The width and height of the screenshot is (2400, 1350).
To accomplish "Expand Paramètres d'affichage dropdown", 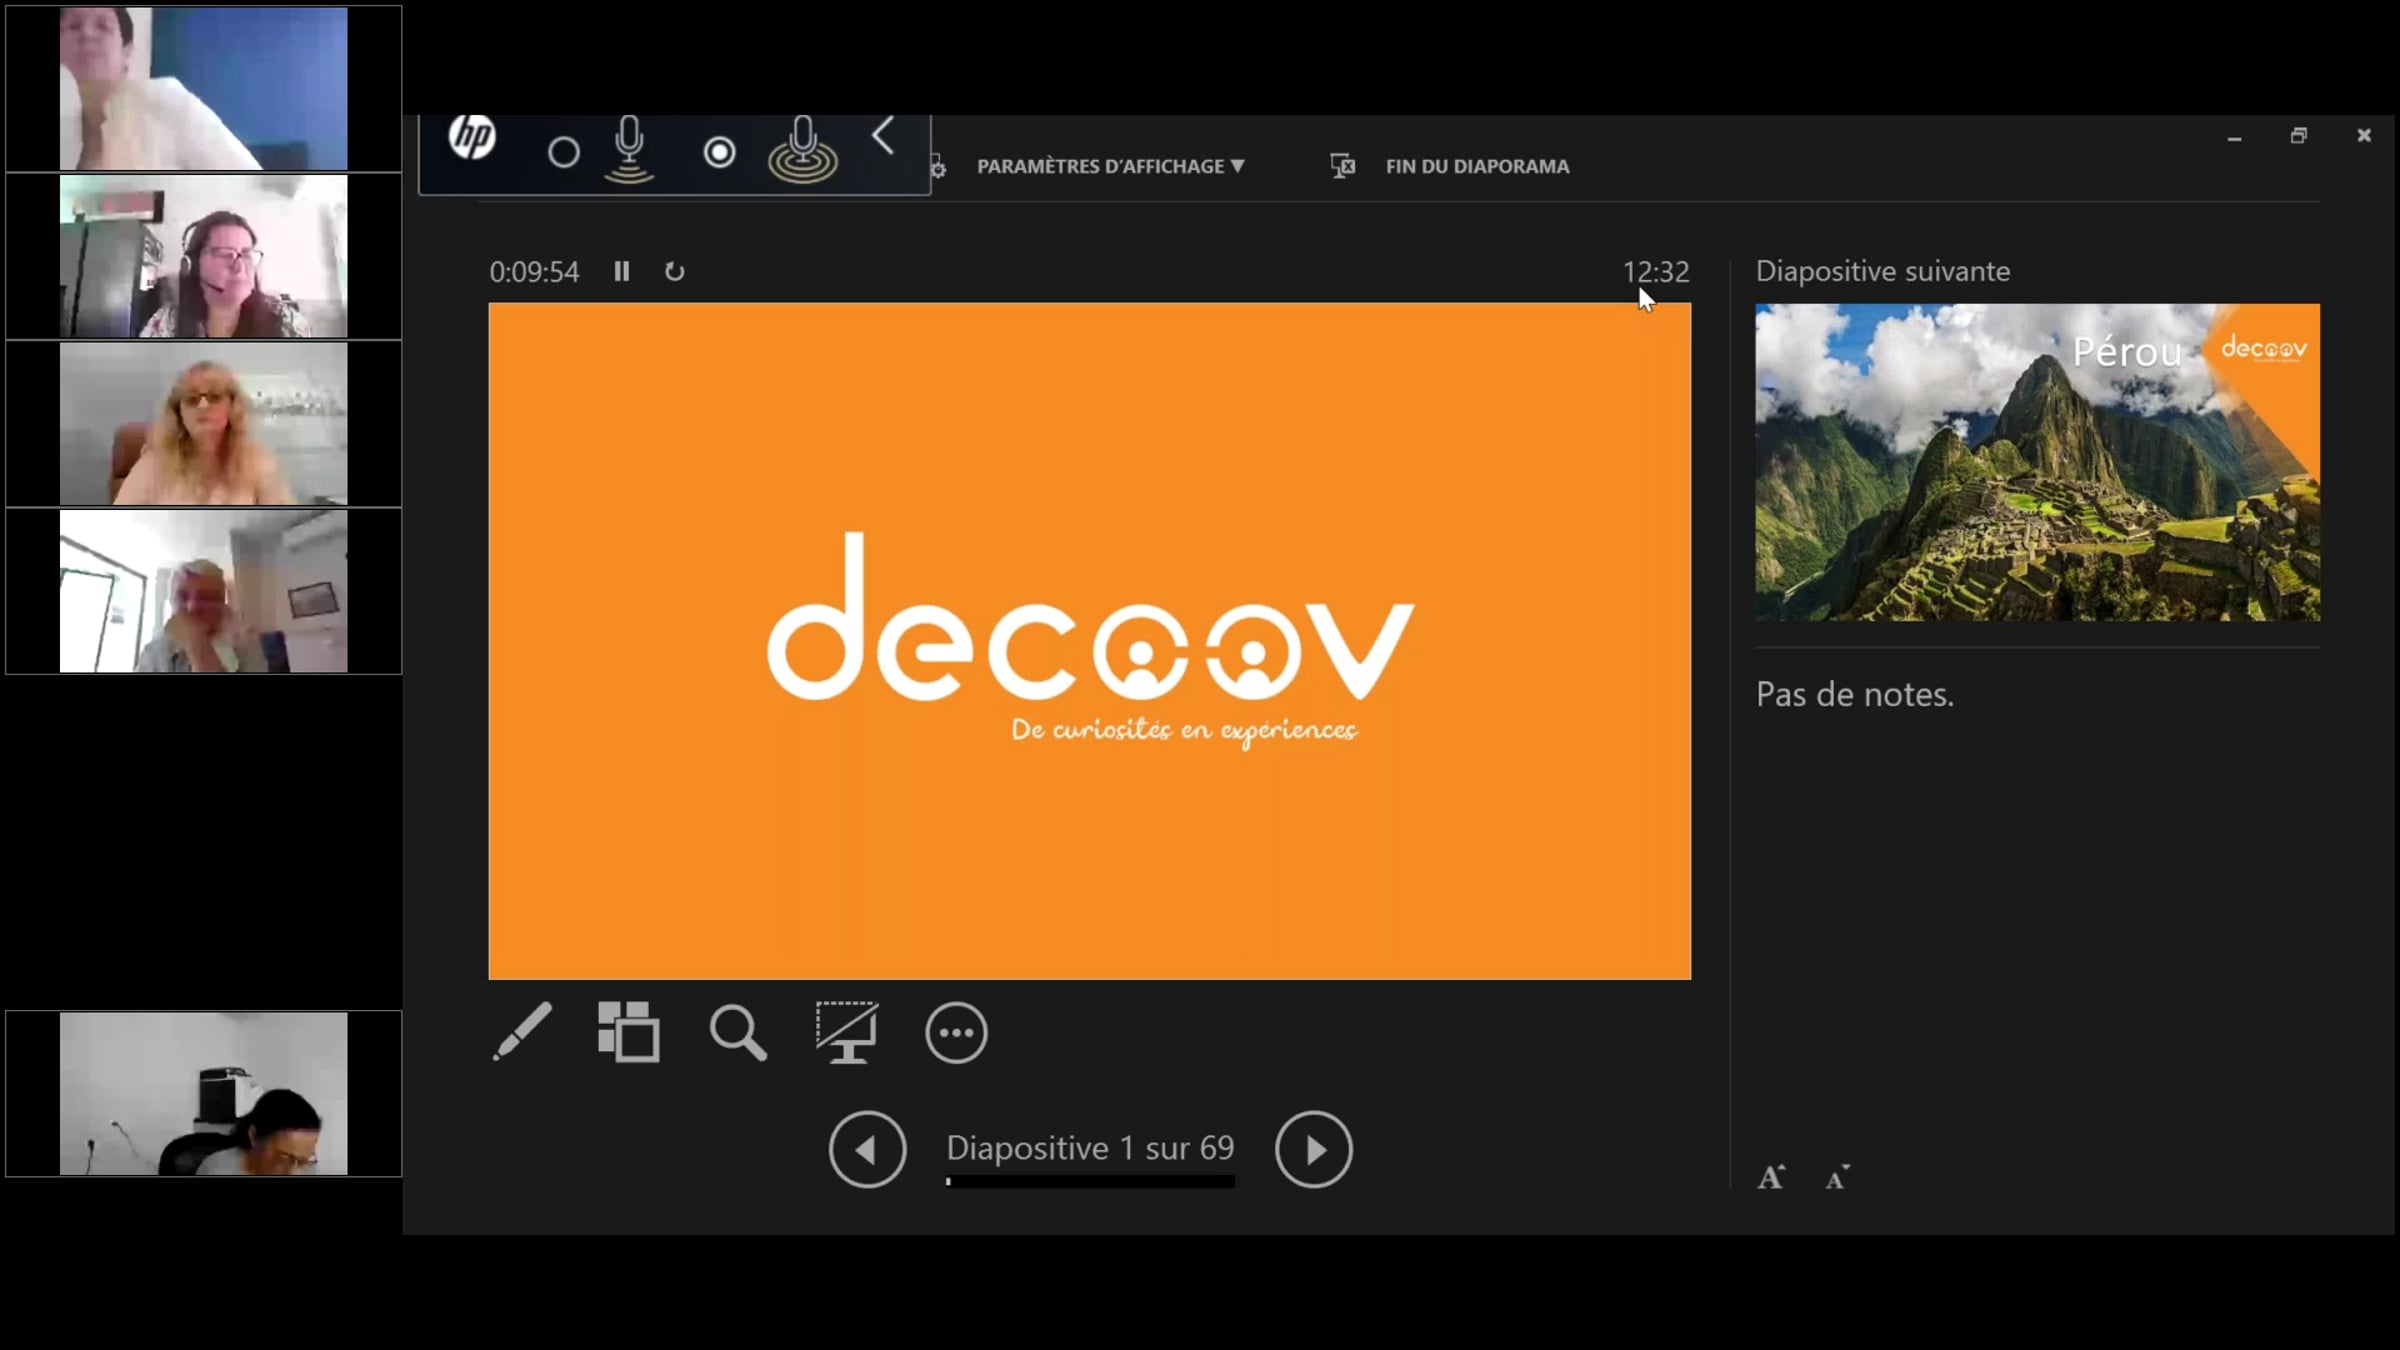I will [1111, 166].
